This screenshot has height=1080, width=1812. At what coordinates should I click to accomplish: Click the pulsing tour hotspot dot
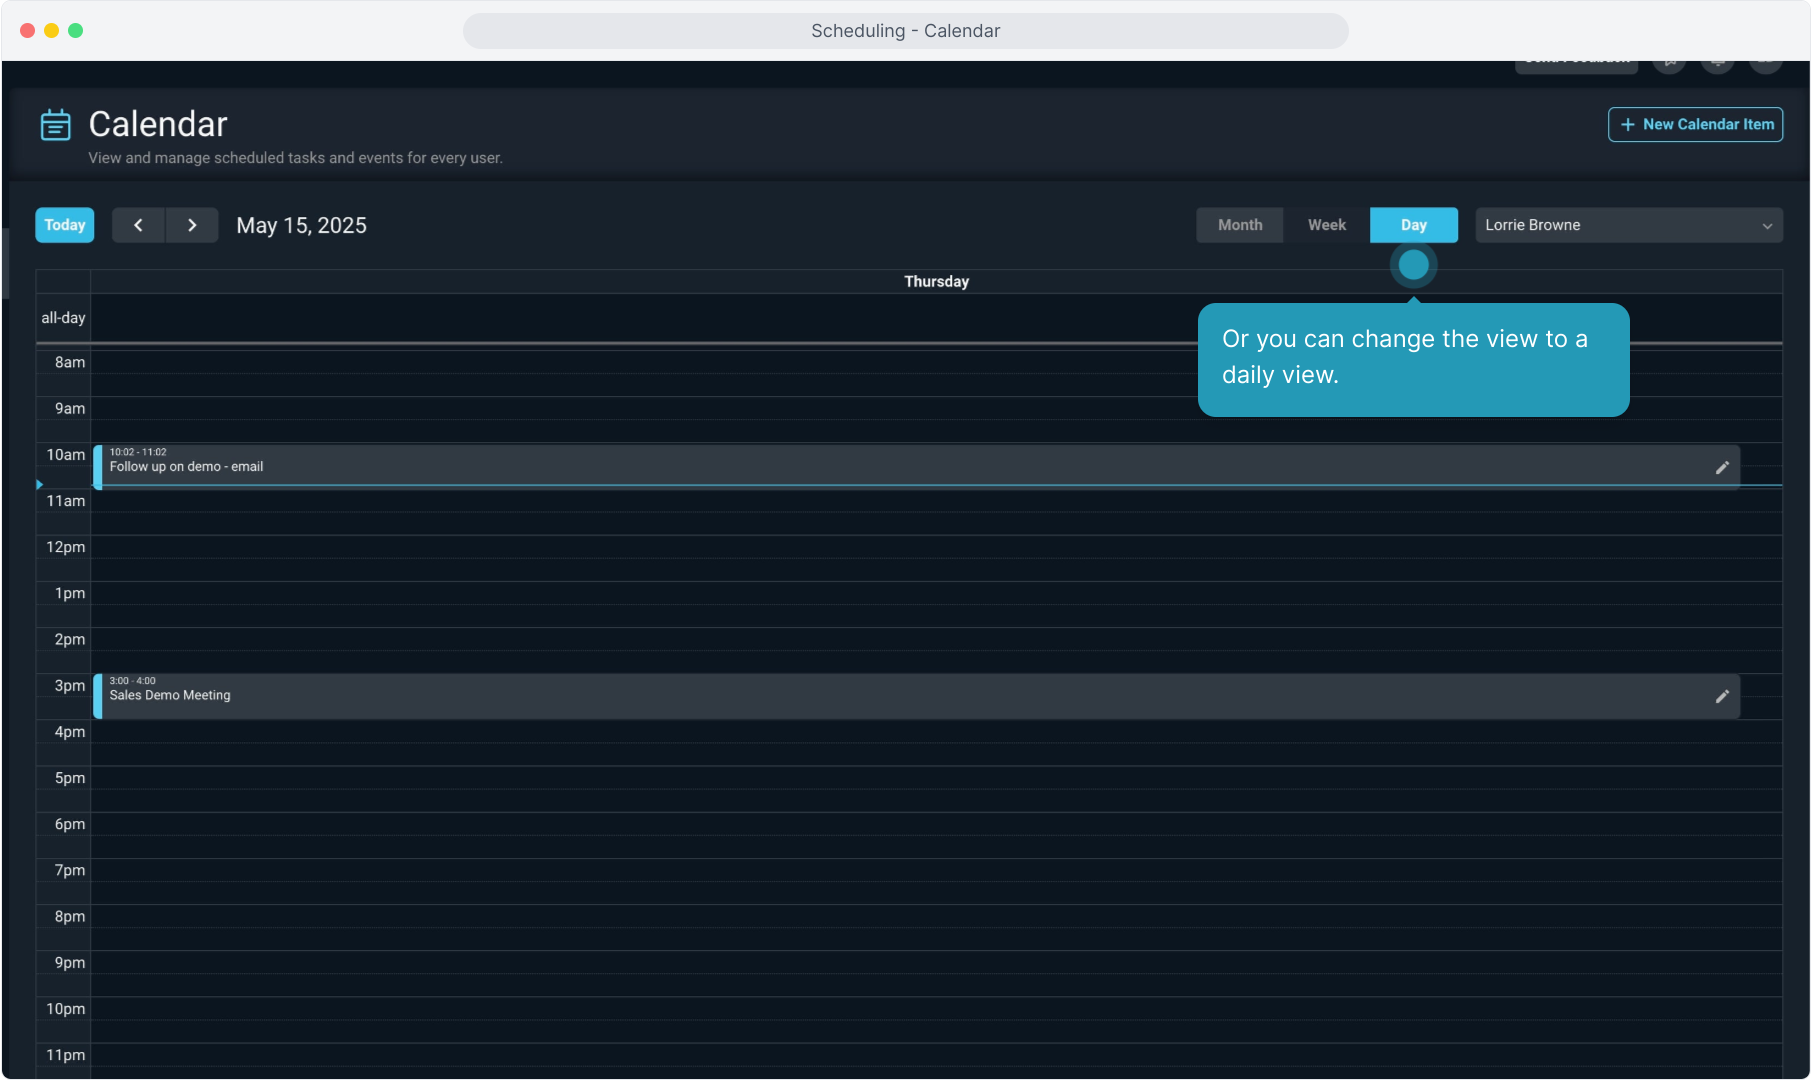click(x=1413, y=265)
